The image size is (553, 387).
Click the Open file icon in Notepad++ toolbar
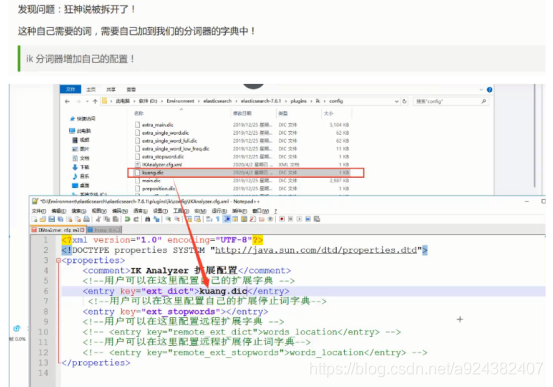[43, 219]
